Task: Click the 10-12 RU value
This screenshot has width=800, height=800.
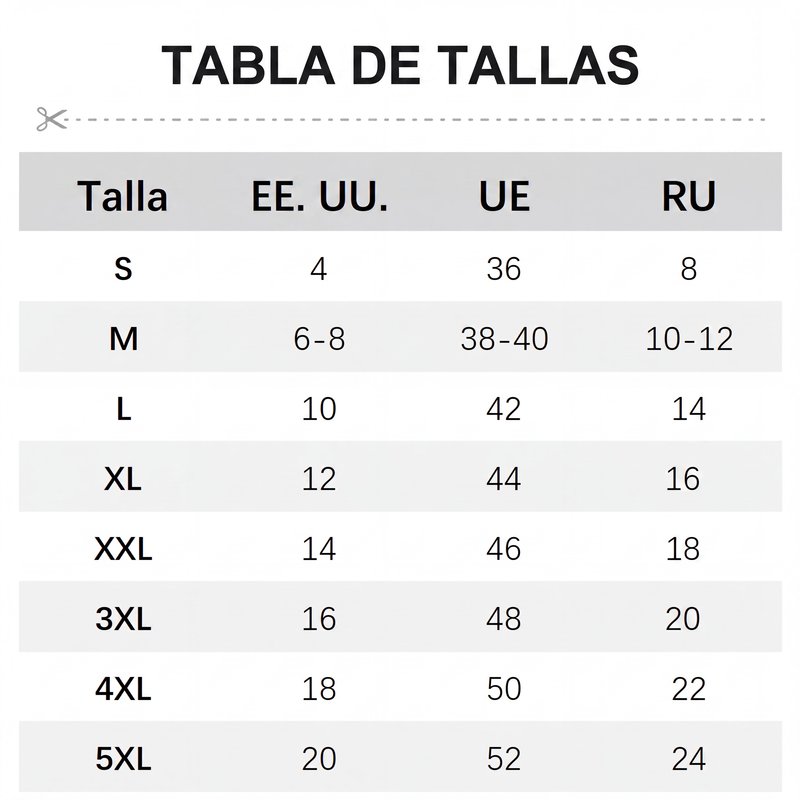Action: (x=689, y=338)
